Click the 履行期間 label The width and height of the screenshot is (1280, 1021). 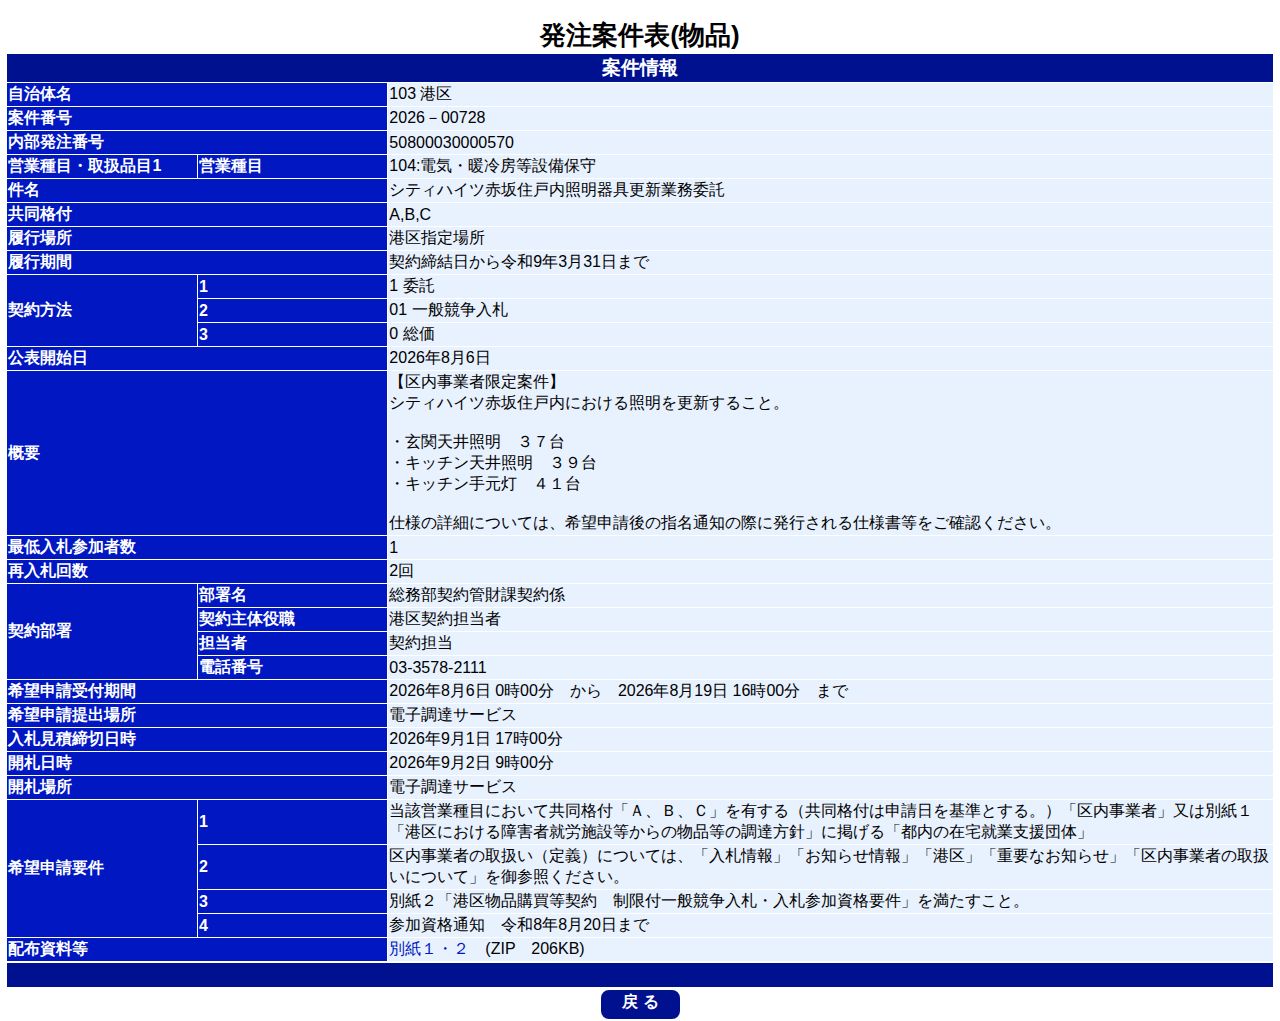tap(39, 262)
